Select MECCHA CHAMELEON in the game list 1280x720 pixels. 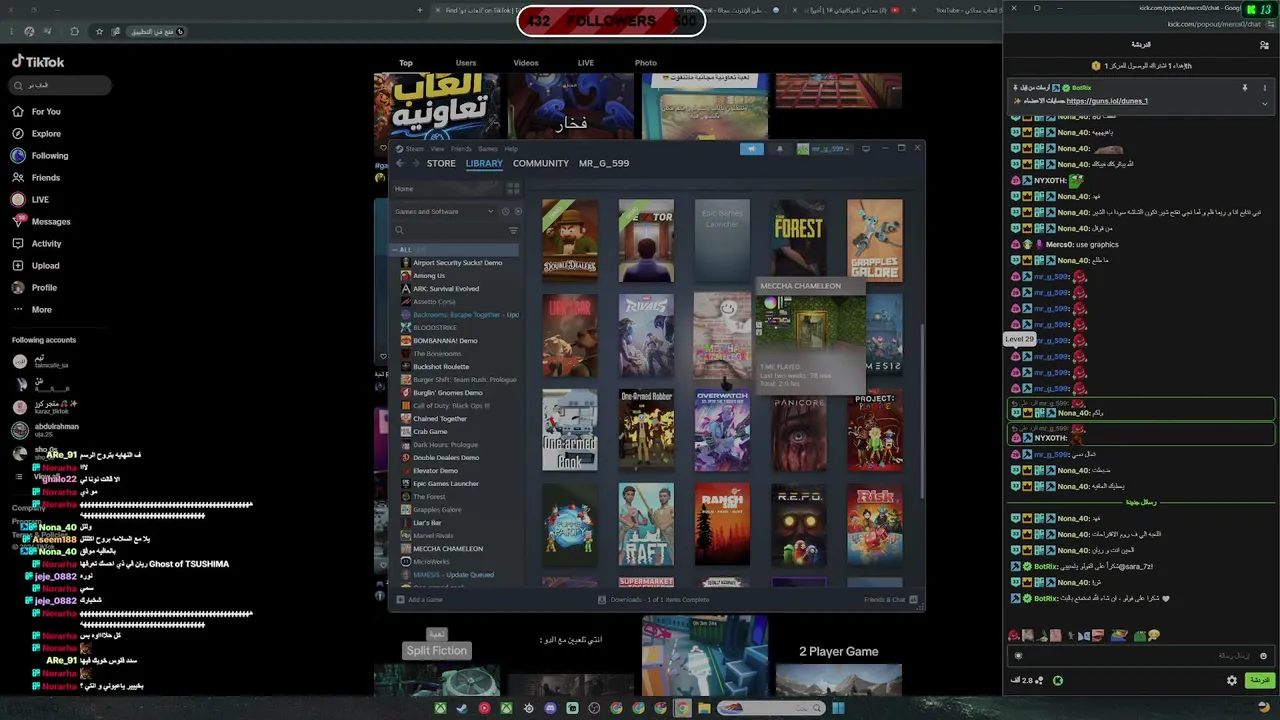click(x=448, y=549)
